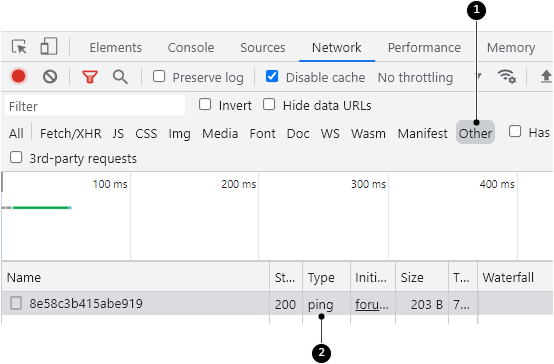Stop recording network log
This screenshot has height=364, width=554.
18,76
